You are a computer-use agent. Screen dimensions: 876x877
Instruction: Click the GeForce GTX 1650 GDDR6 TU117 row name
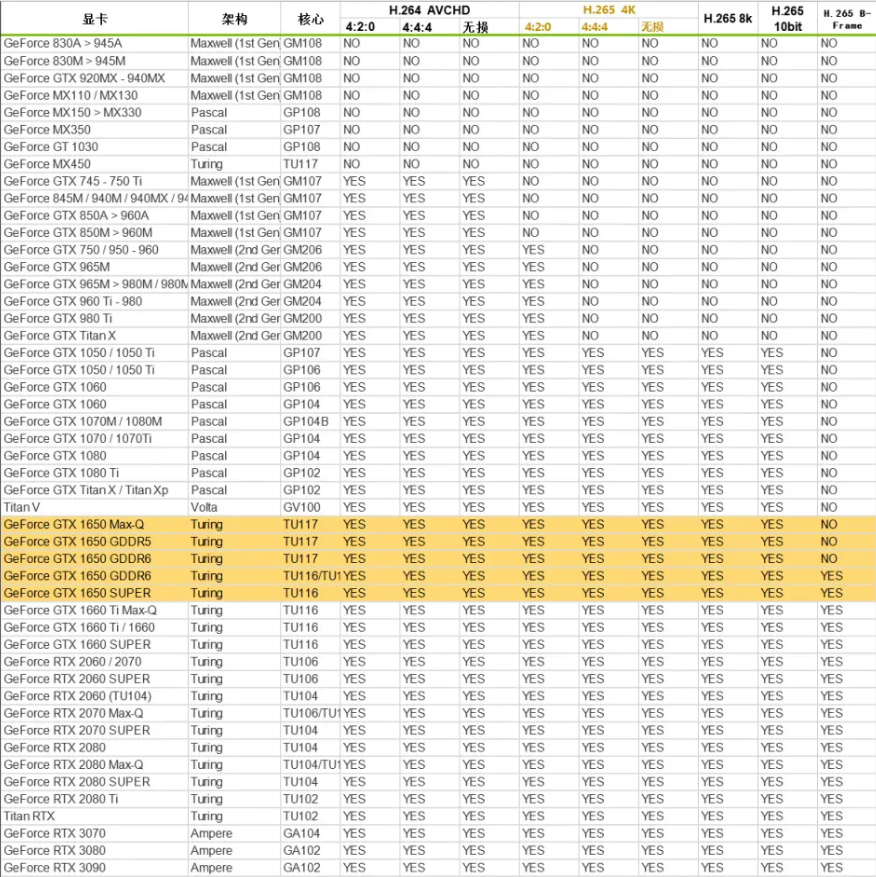click(77, 559)
